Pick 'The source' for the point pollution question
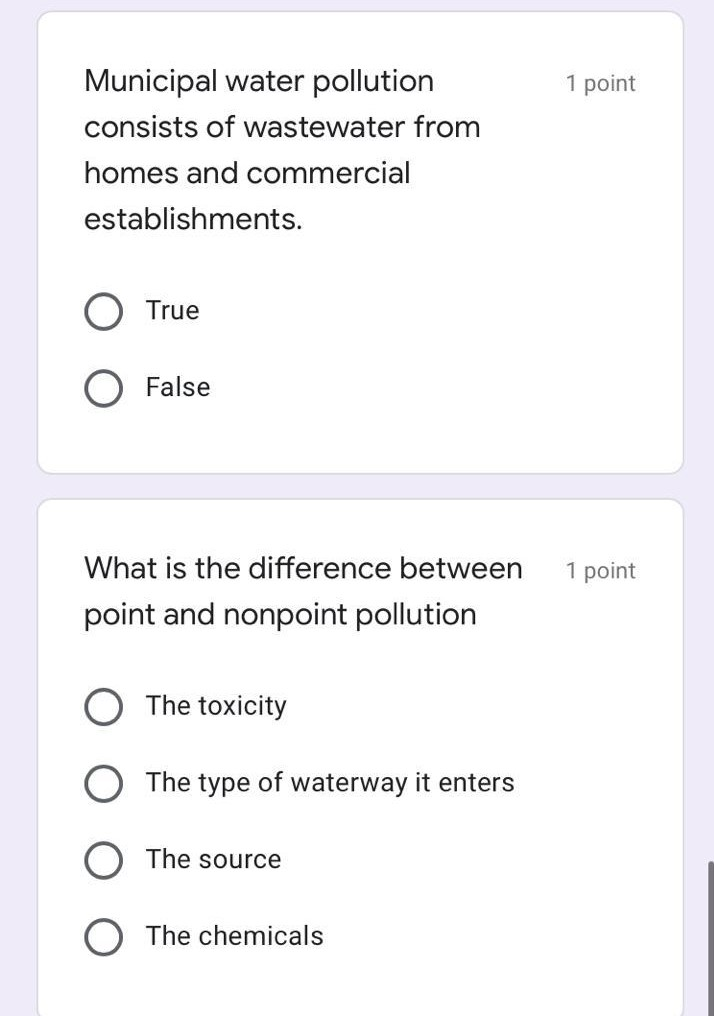Viewport: 714px width, 1016px height. pos(103,861)
